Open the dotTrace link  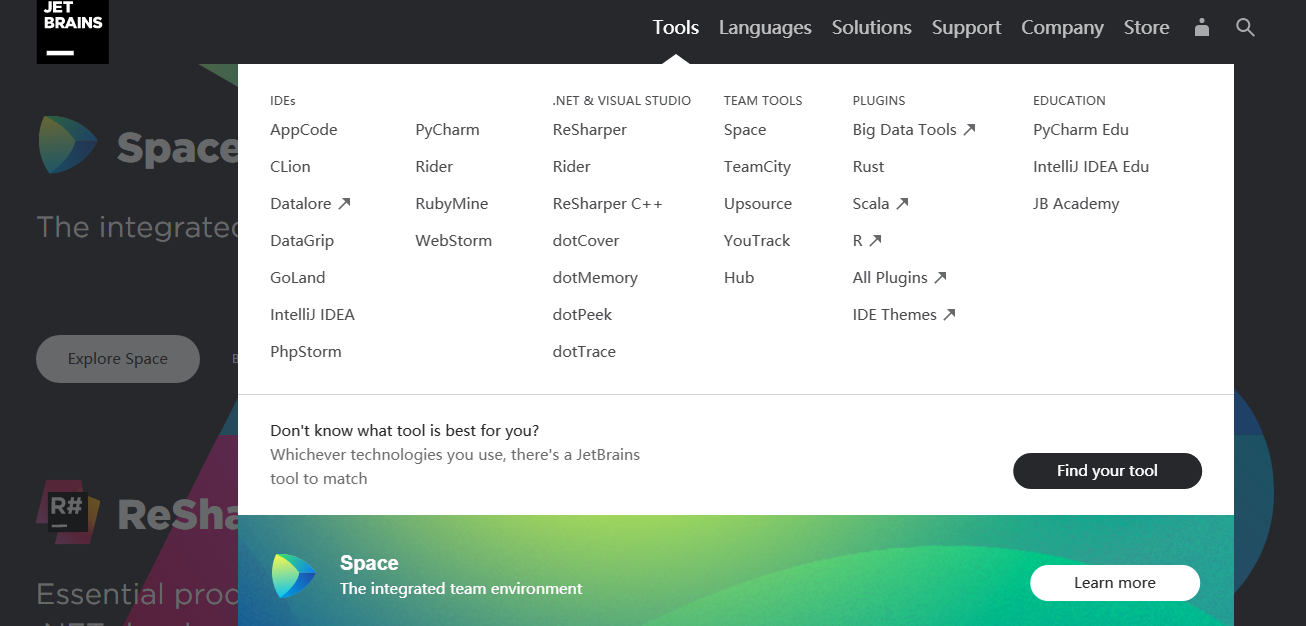click(583, 351)
